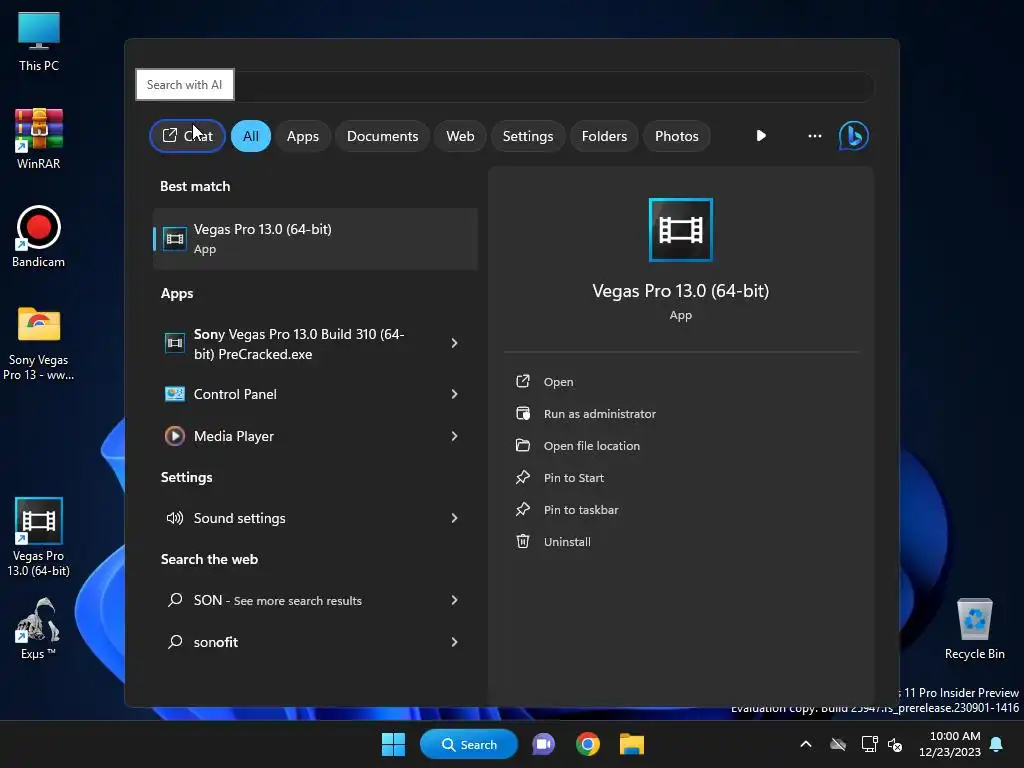Screen dimensions: 1024x768
Task: Select the WinRAR desktop shortcut
Action: (39, 138)
